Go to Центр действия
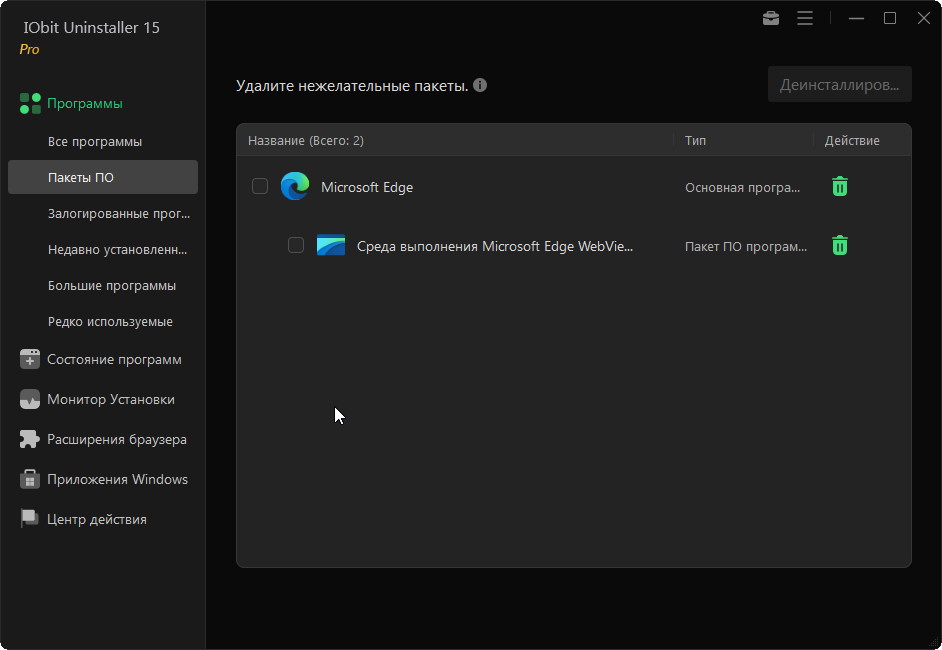 (97, 519)
